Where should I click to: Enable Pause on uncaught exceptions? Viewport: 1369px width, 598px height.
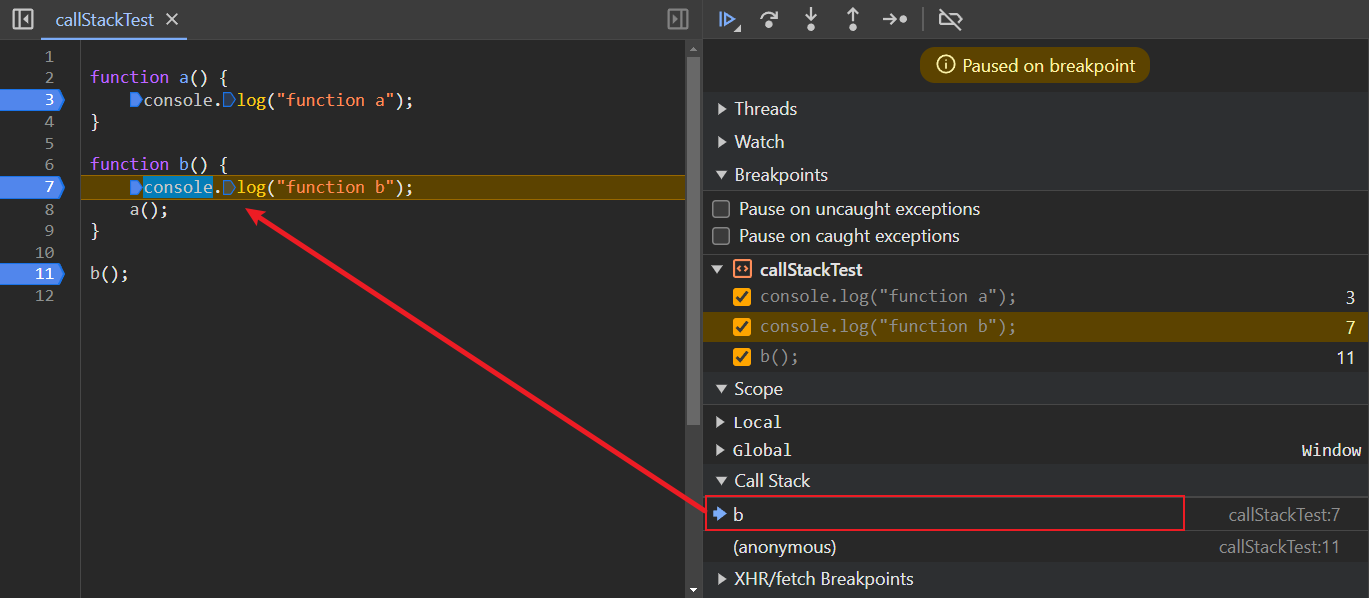[x=721, y=209]
